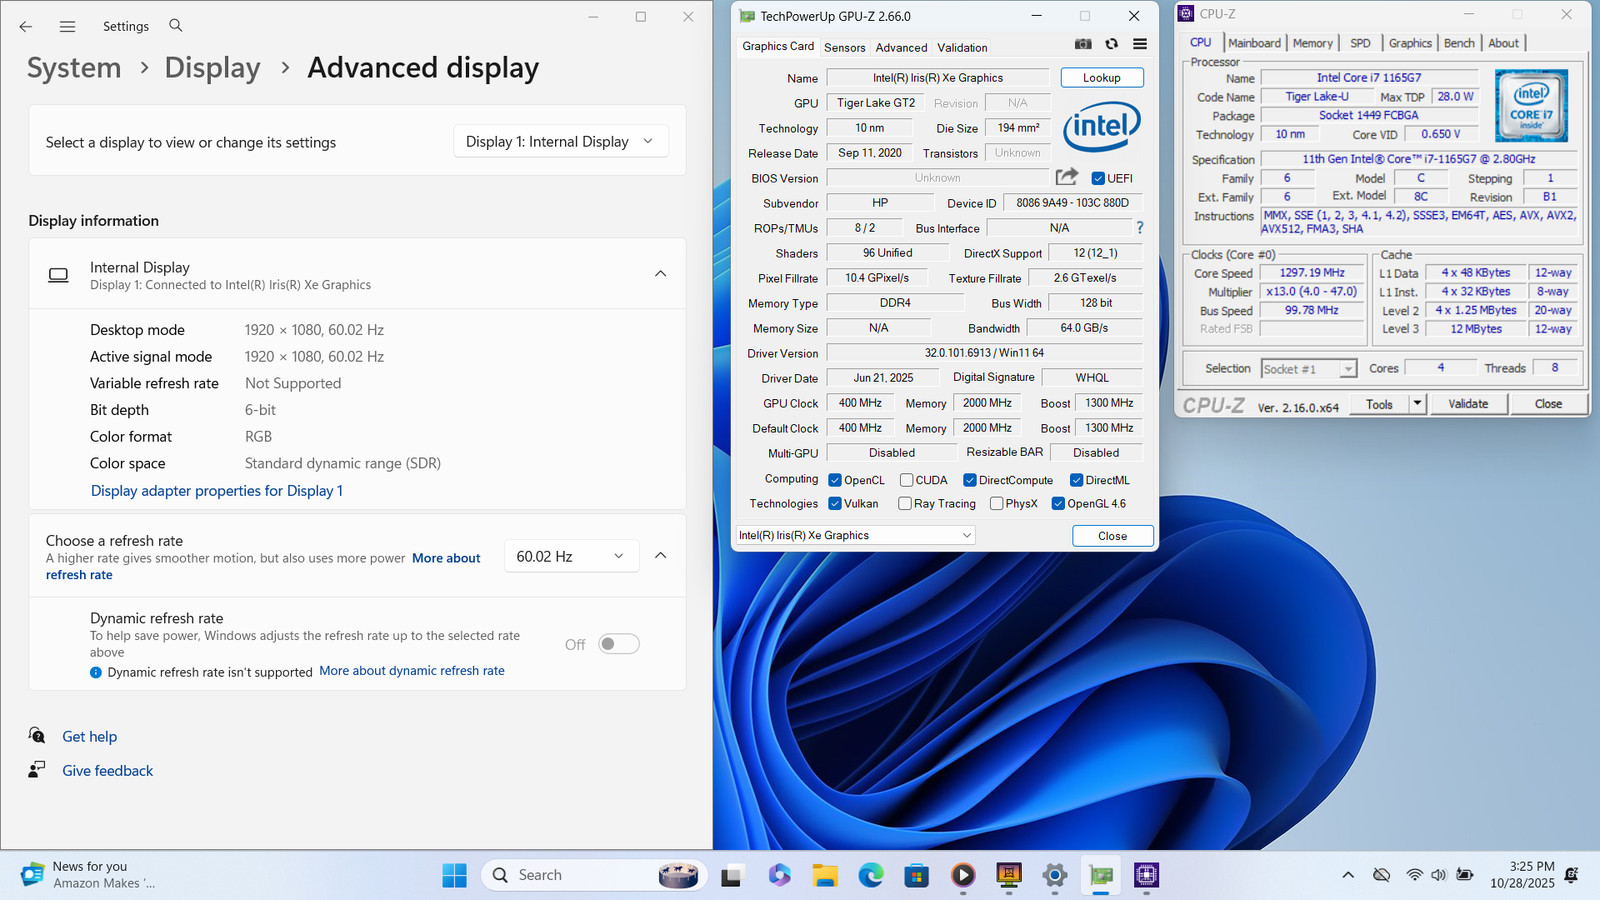Open the Wi-Fi network tray icon
This screenshot has width=1600, height=900.
point(1414,875)
